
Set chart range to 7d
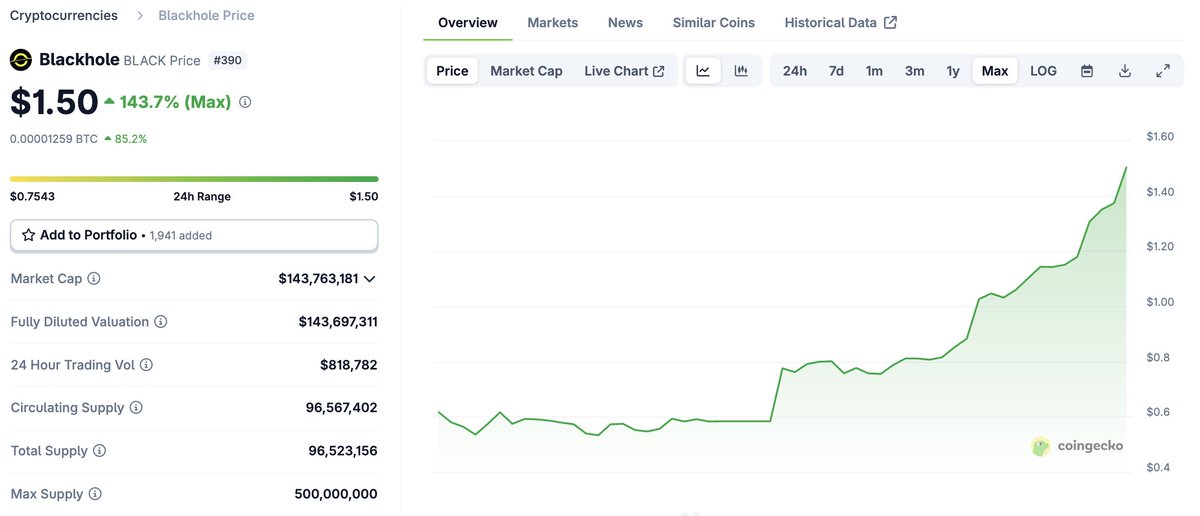[836, 71]
